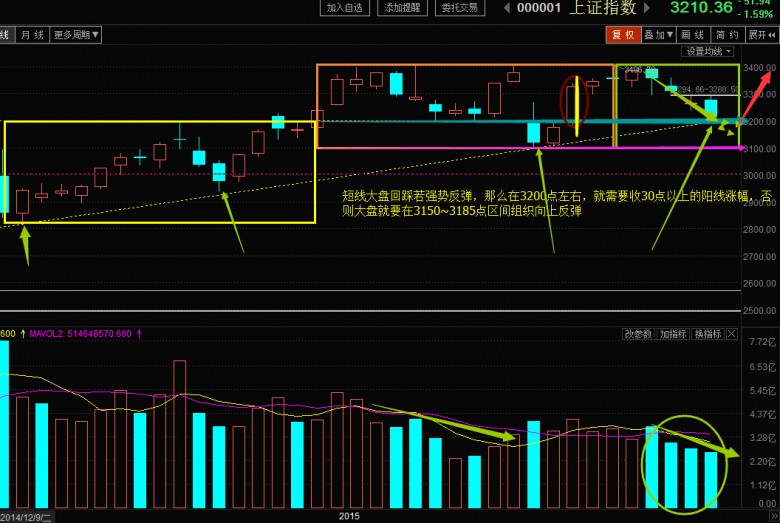The image size is (780, 523).
Task: Expand the 设置均线 moving average dropdown
Action: 708,50
